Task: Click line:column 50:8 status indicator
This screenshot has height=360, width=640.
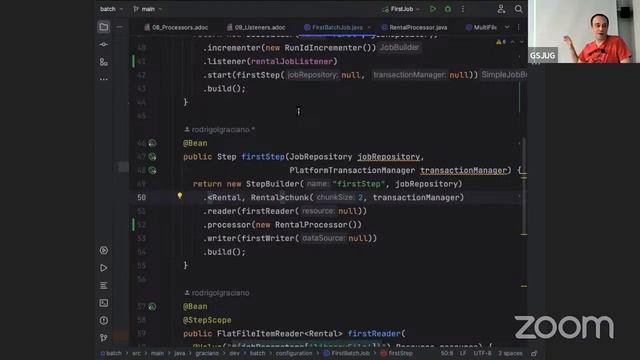Action: (447, 353)
